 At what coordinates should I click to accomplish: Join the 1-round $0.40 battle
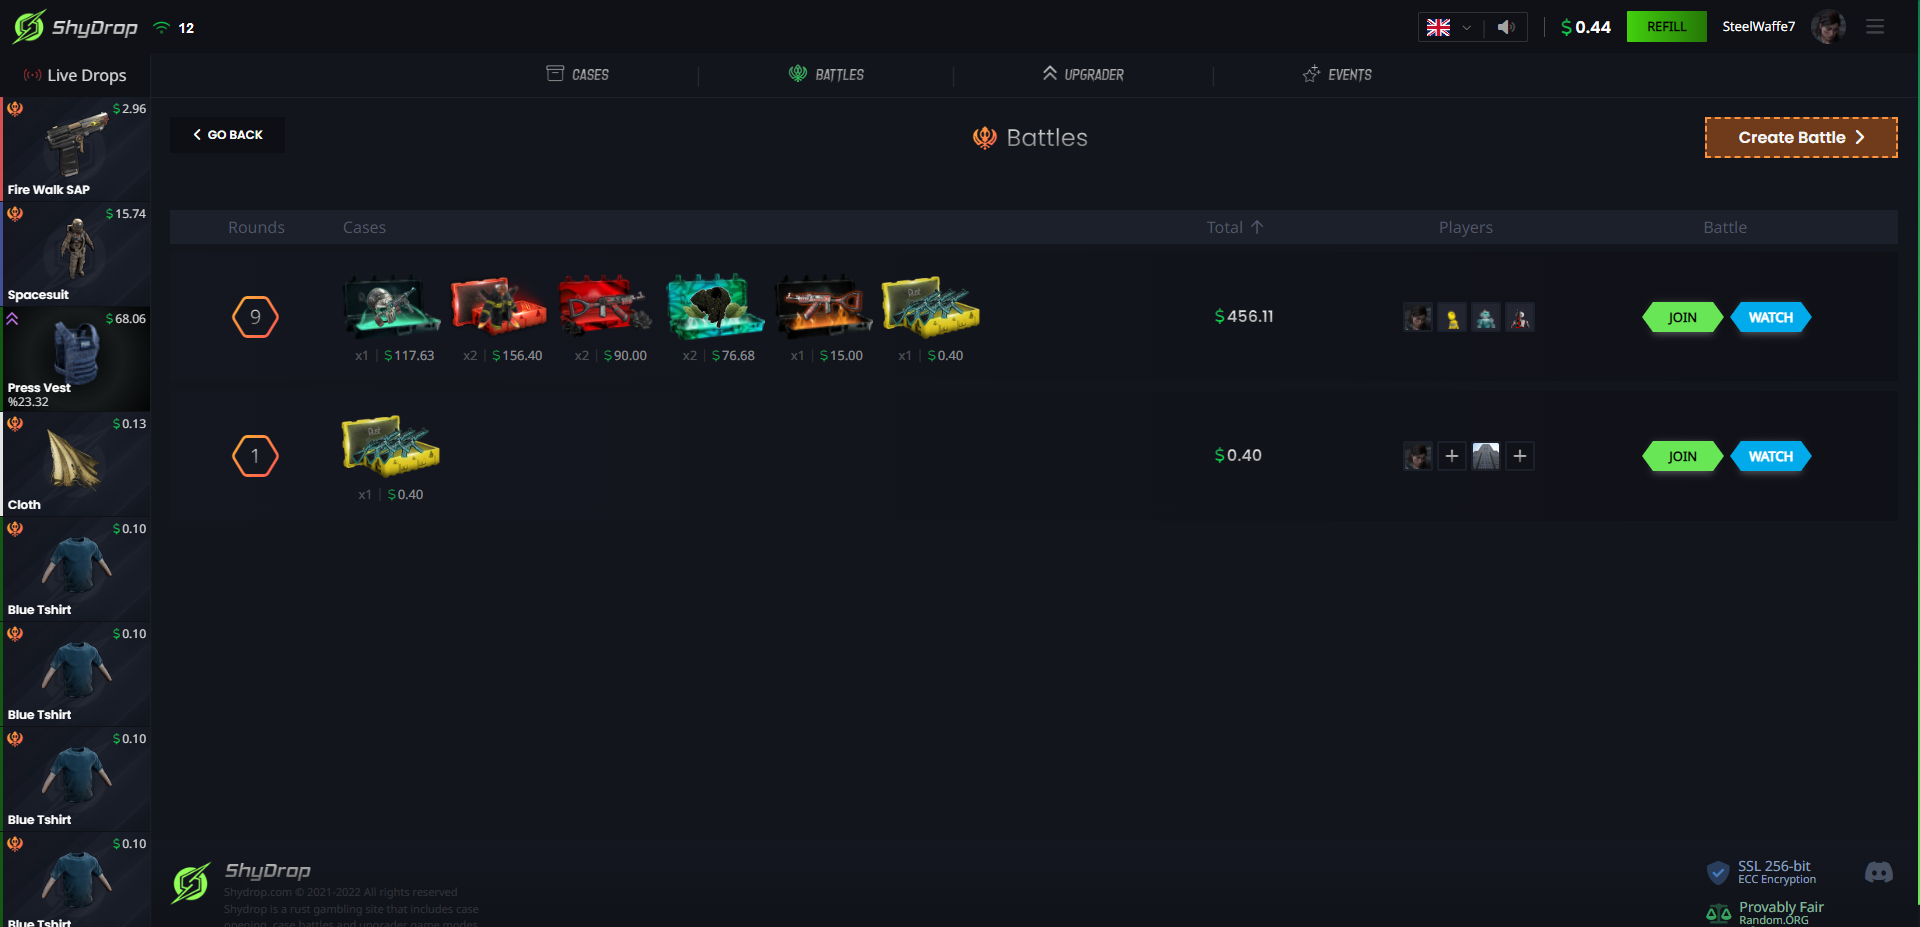pyautogui.click(x=1682, y=456)
